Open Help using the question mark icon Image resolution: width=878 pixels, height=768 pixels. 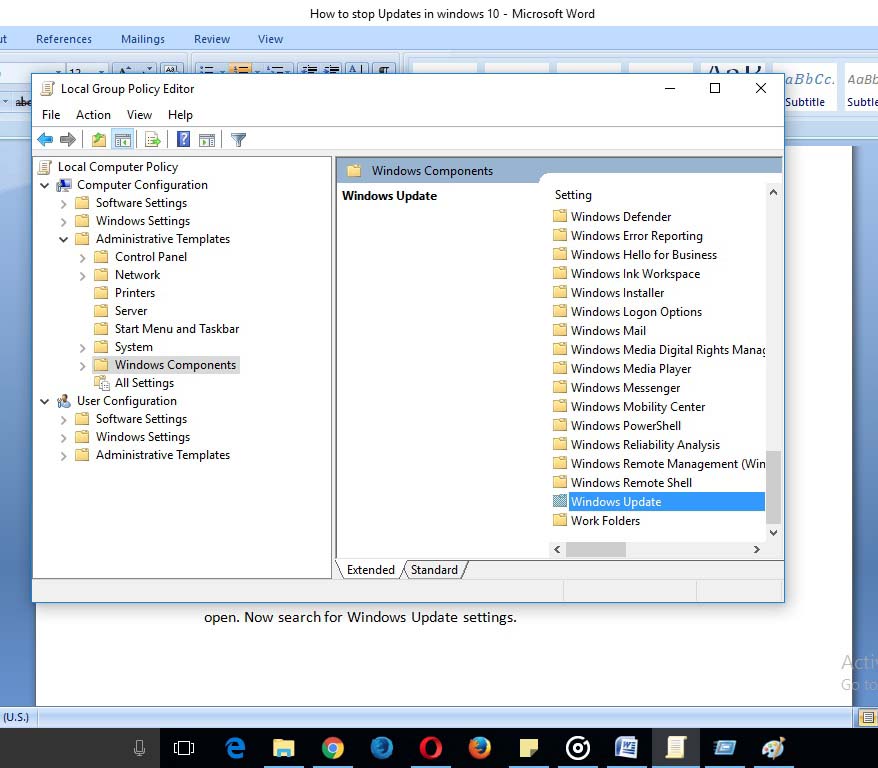pyautogui.click(x=183, y=139)
